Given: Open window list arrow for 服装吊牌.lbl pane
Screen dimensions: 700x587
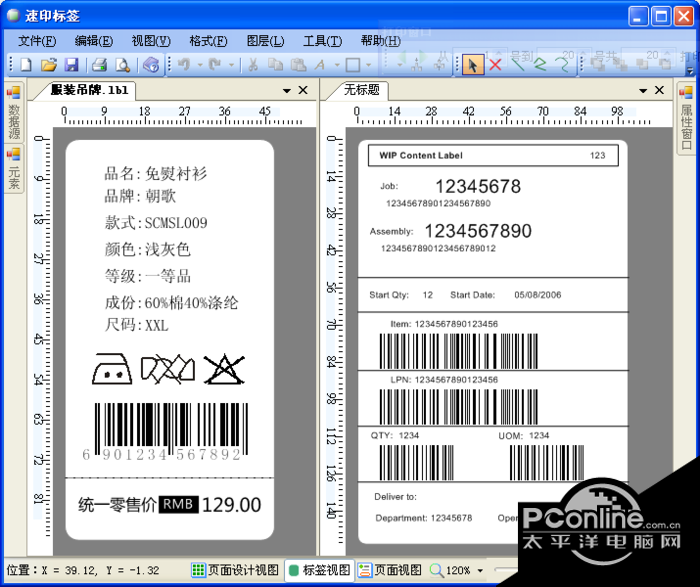Looking at the screenshot, I should click(287, 91).
